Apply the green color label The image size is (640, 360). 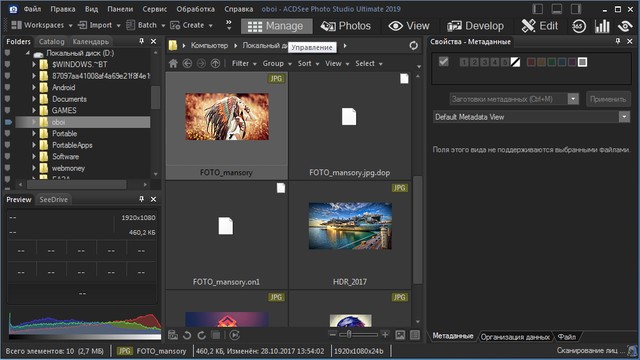(551, 62)
